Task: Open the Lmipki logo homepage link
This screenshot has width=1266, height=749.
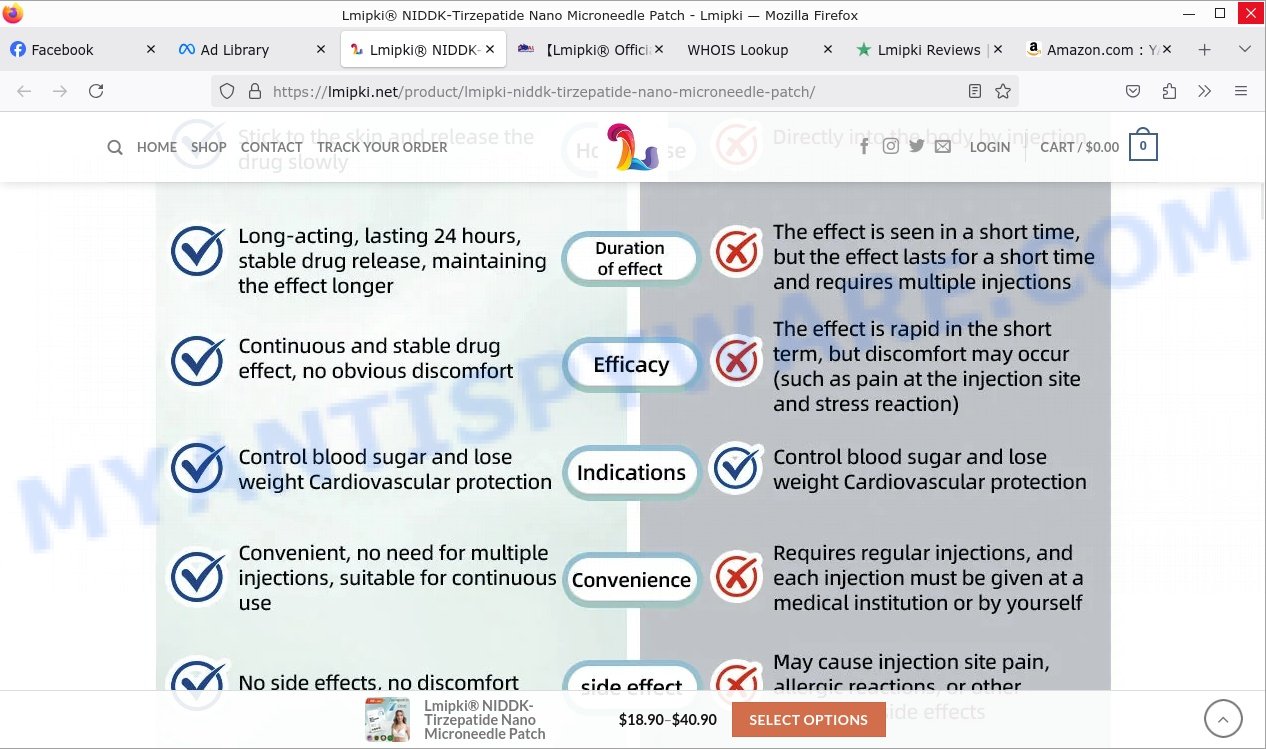Action: pyautogui.click(x=632, y=147)
